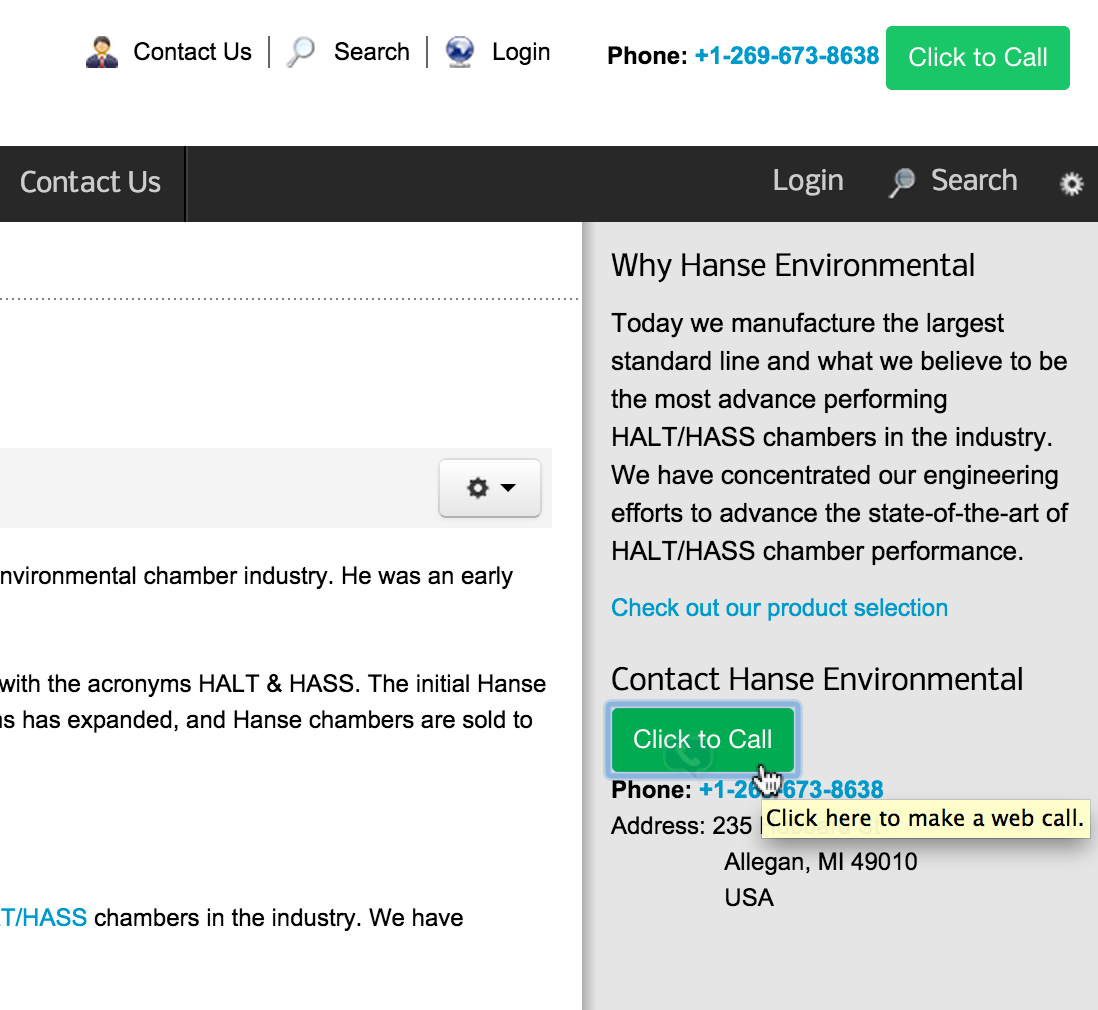
Task: Click the globe Login icon
Action: coord(460,52)
